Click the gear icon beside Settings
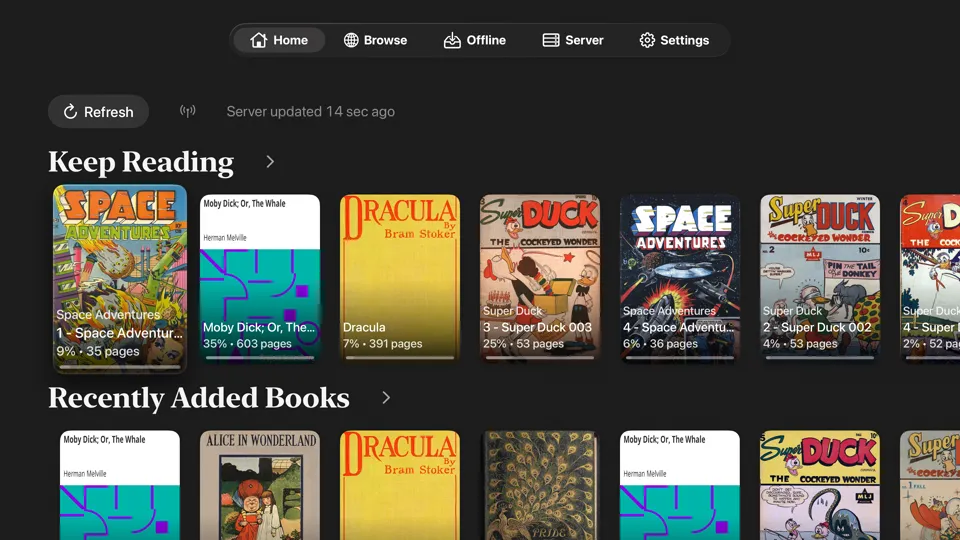Image resolution: width=960 pixels, height=540 pixels. (x=647, y=40)
